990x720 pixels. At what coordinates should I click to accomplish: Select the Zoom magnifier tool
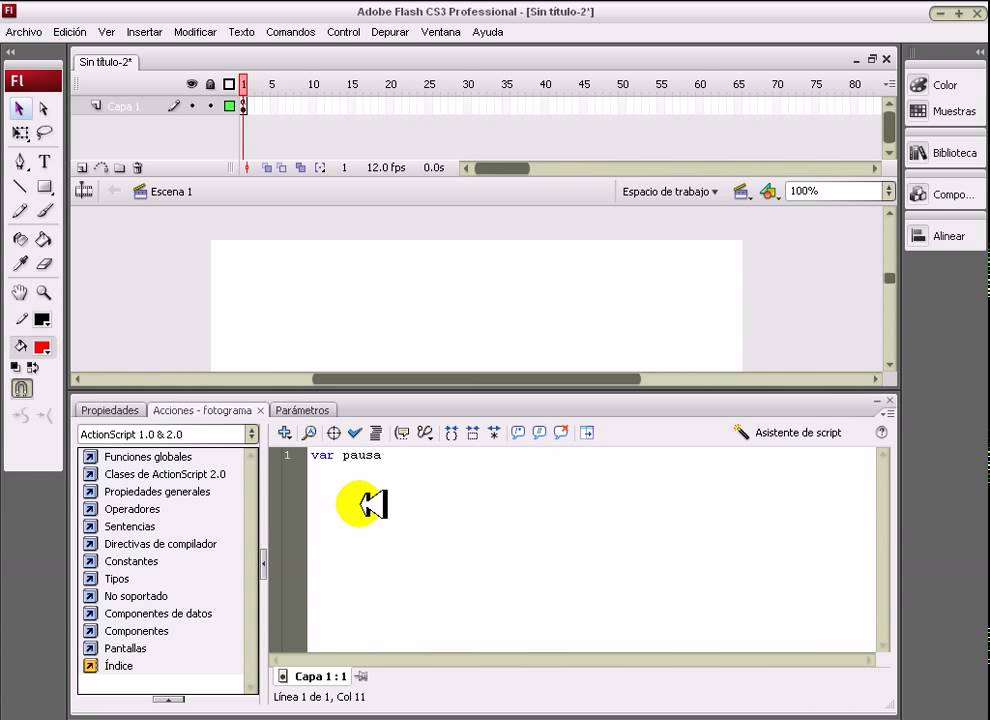click(x=44, y=292)
